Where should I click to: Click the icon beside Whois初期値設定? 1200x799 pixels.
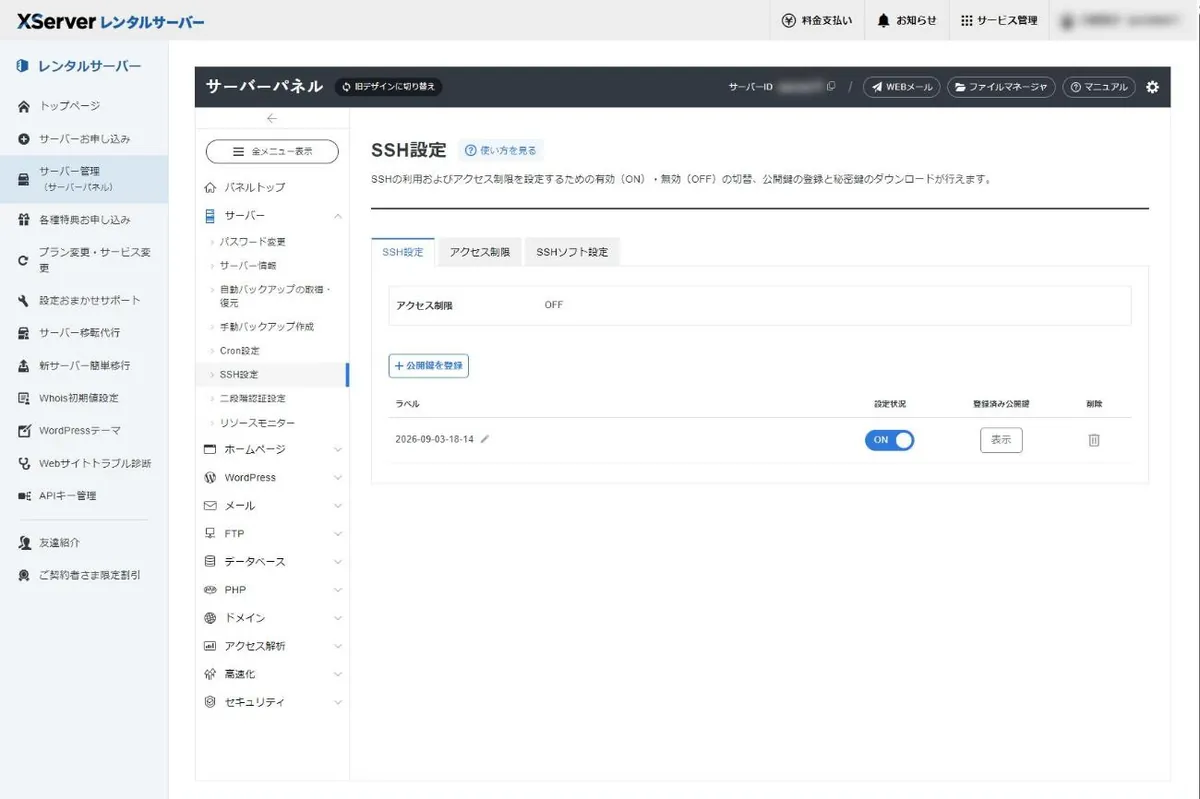[24, 398]
